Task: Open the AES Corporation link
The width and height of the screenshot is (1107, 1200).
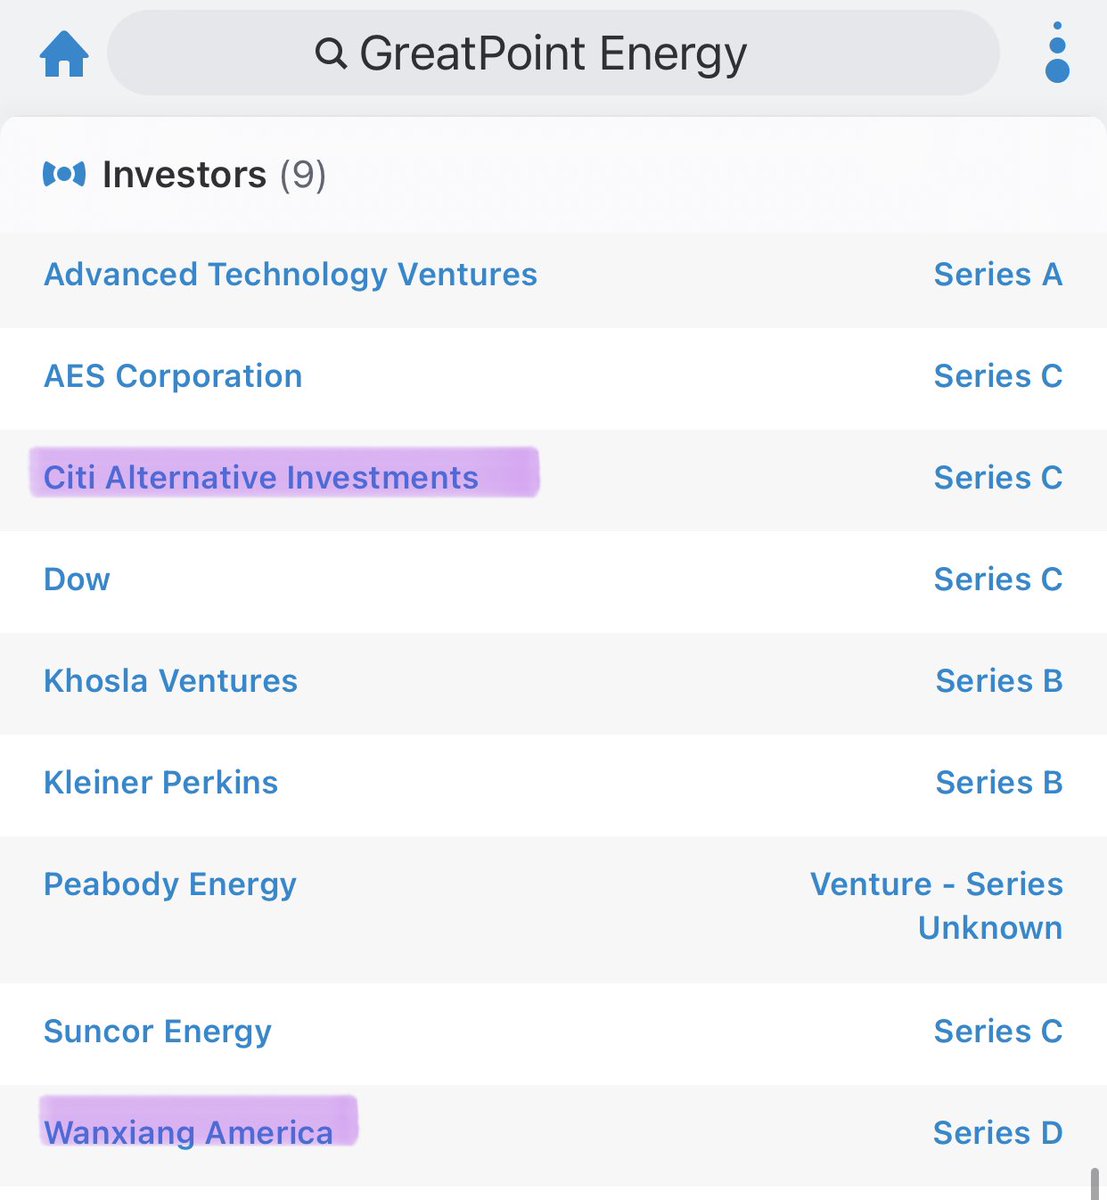Action: coord(173,376)
